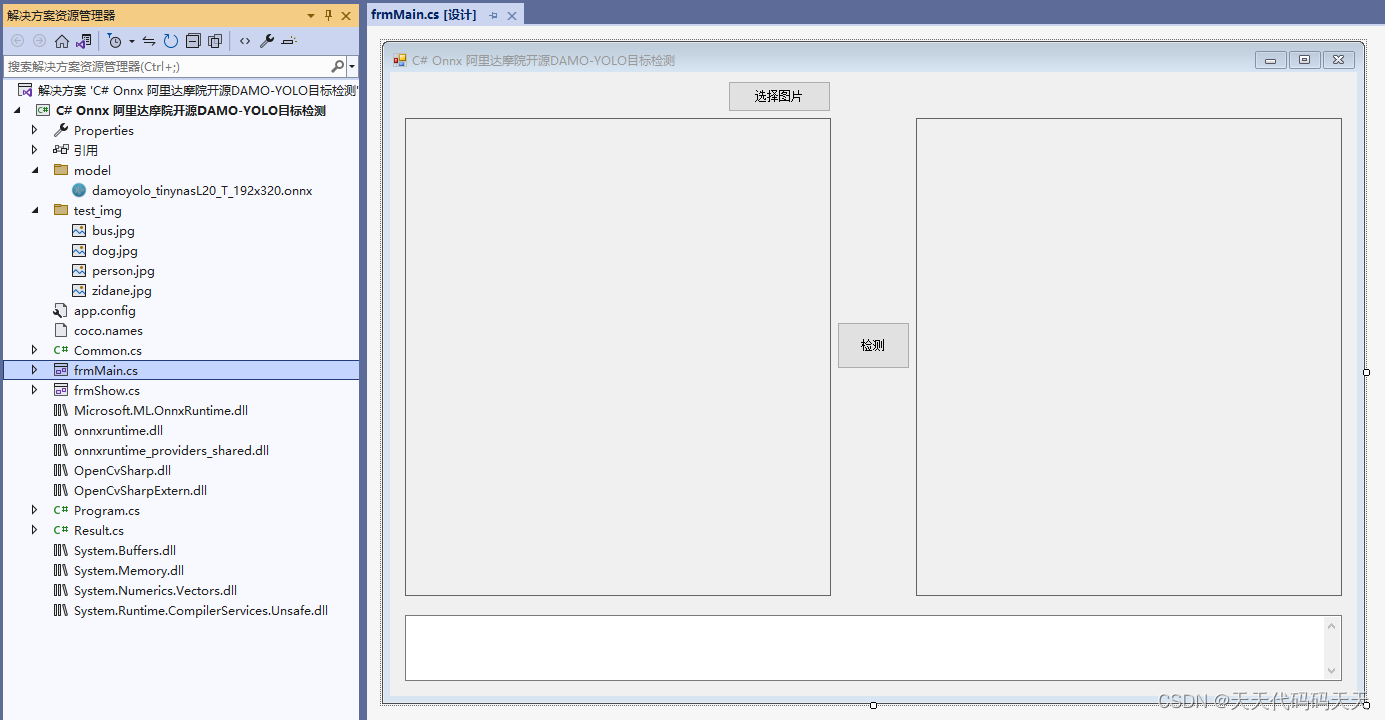Click the magnifier search icon in Solution Explorer
Image resolution: width=1385 pixels, height=720 pixels.
(x=337, y=66)
